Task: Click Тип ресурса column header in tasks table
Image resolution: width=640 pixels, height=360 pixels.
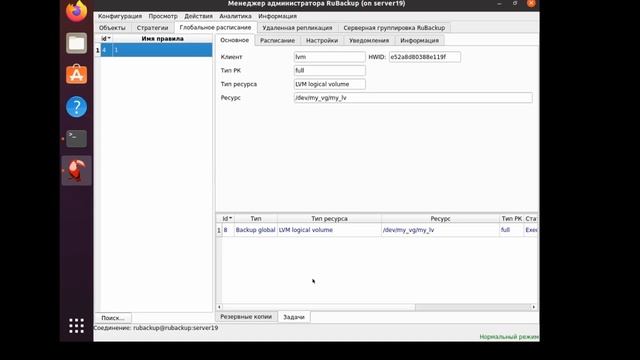Action: click(x=329, y=219)
